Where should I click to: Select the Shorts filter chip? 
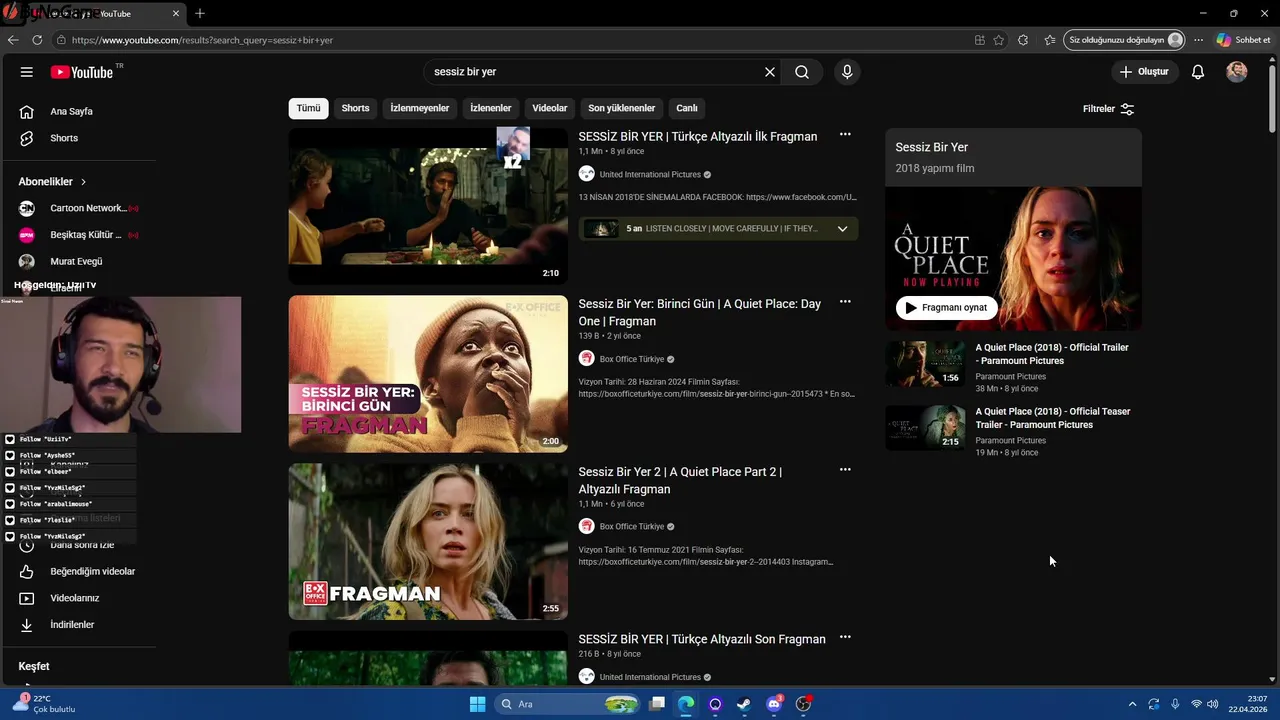coord(355,108)
